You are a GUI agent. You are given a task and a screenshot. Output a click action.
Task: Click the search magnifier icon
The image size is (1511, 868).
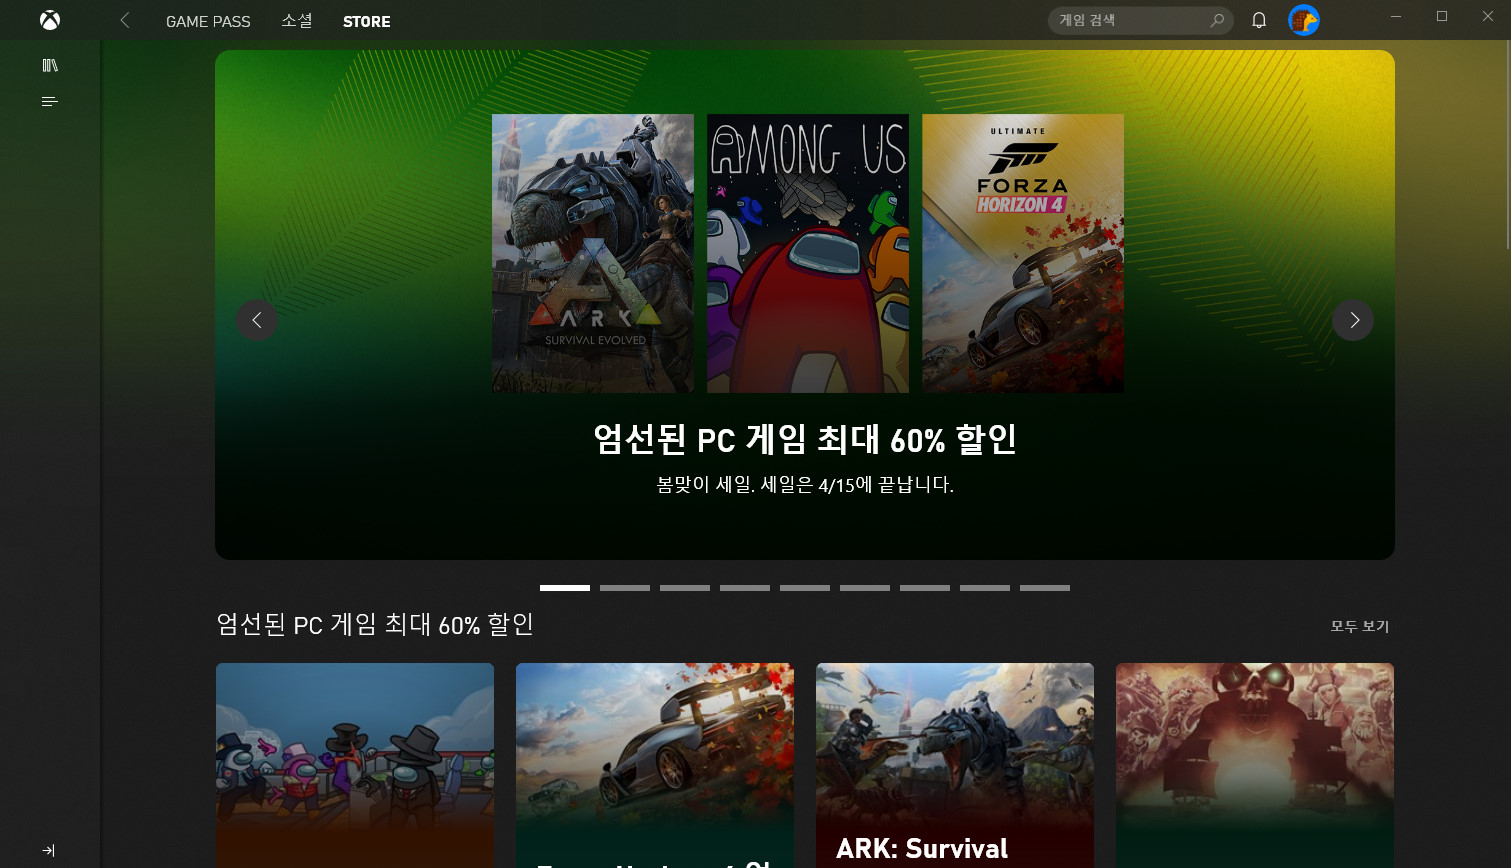(1217, 20)
